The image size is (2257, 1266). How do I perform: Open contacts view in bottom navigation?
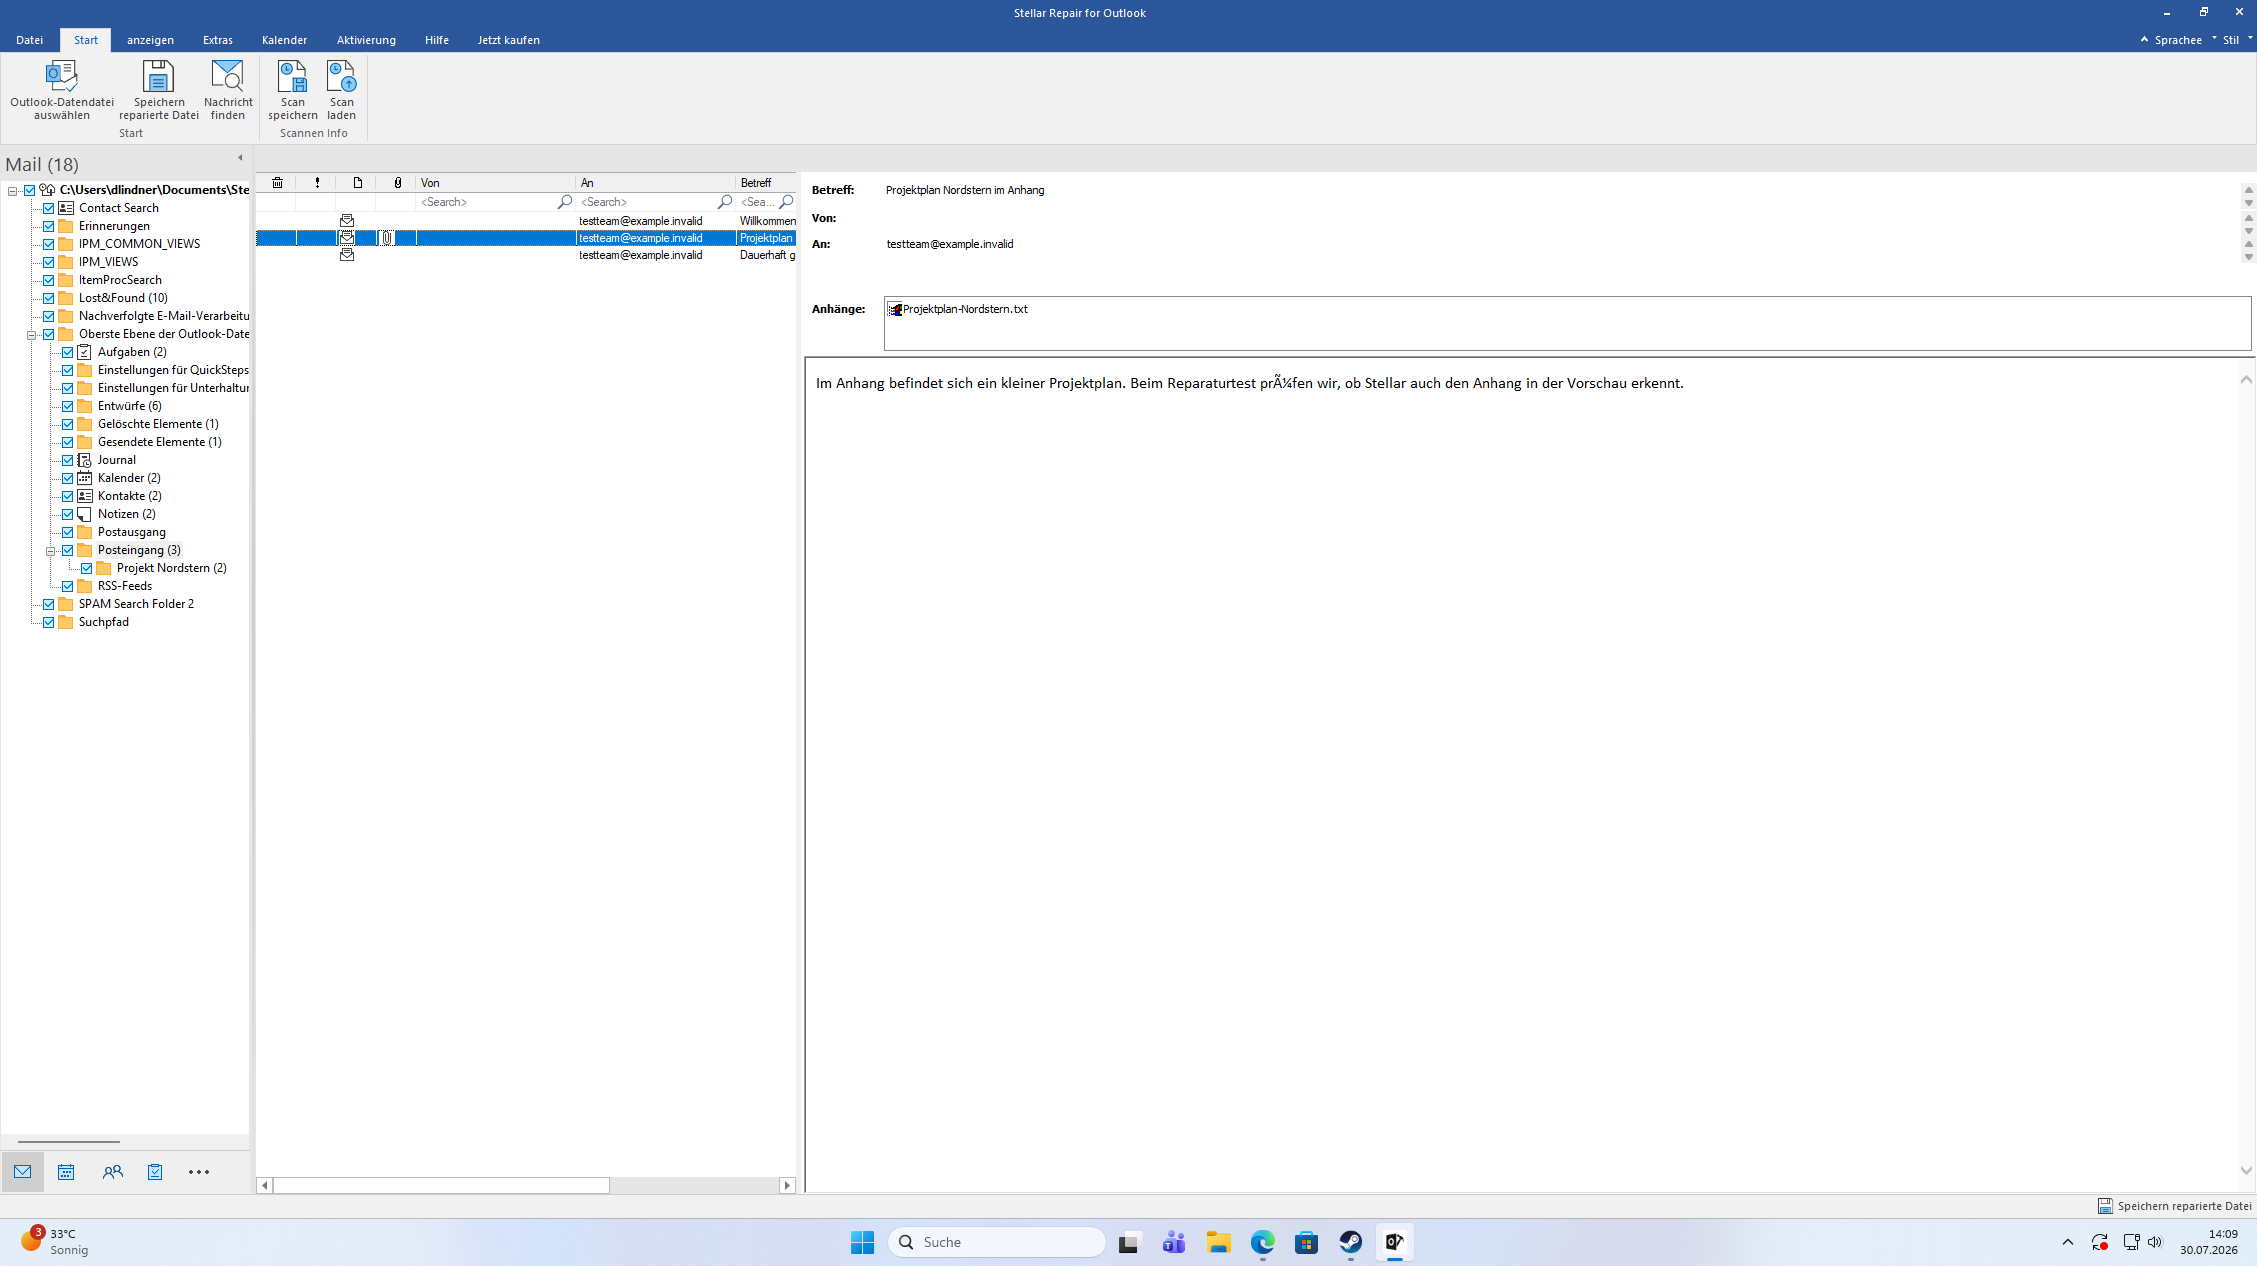pyautogui.click(x=112, y=1172)
